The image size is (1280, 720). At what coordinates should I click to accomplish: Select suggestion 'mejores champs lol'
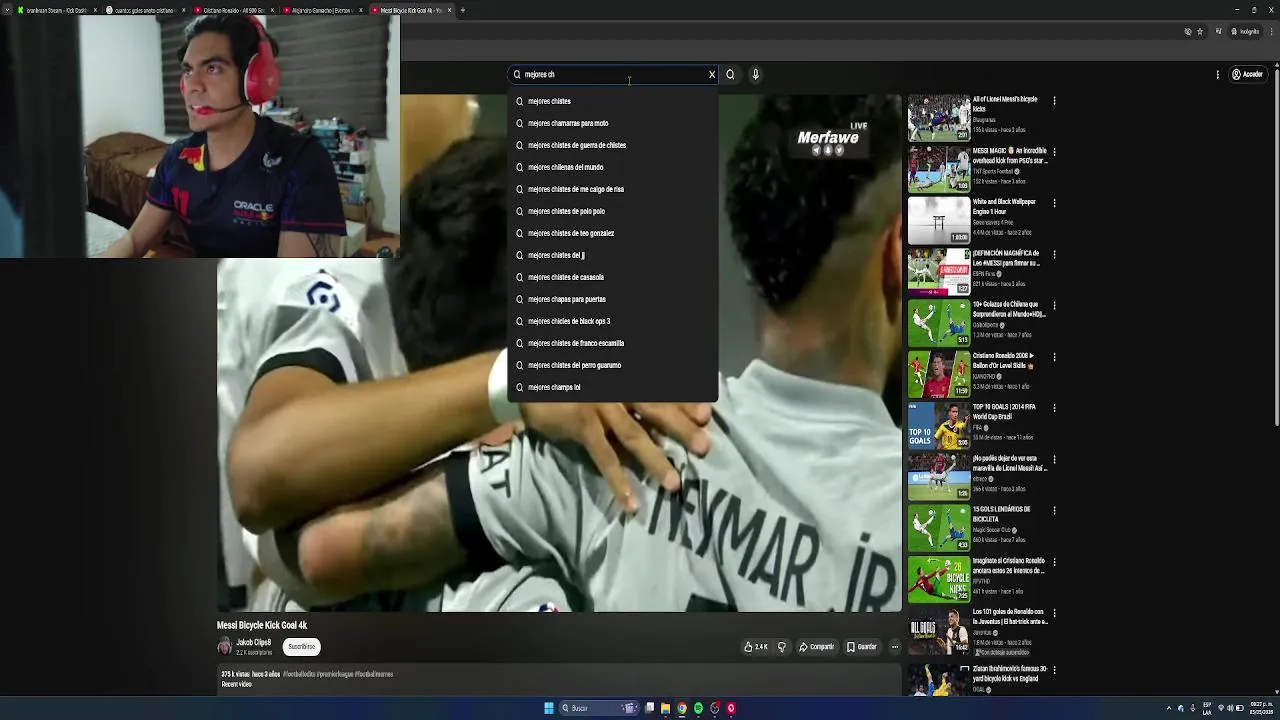(612, 387)
